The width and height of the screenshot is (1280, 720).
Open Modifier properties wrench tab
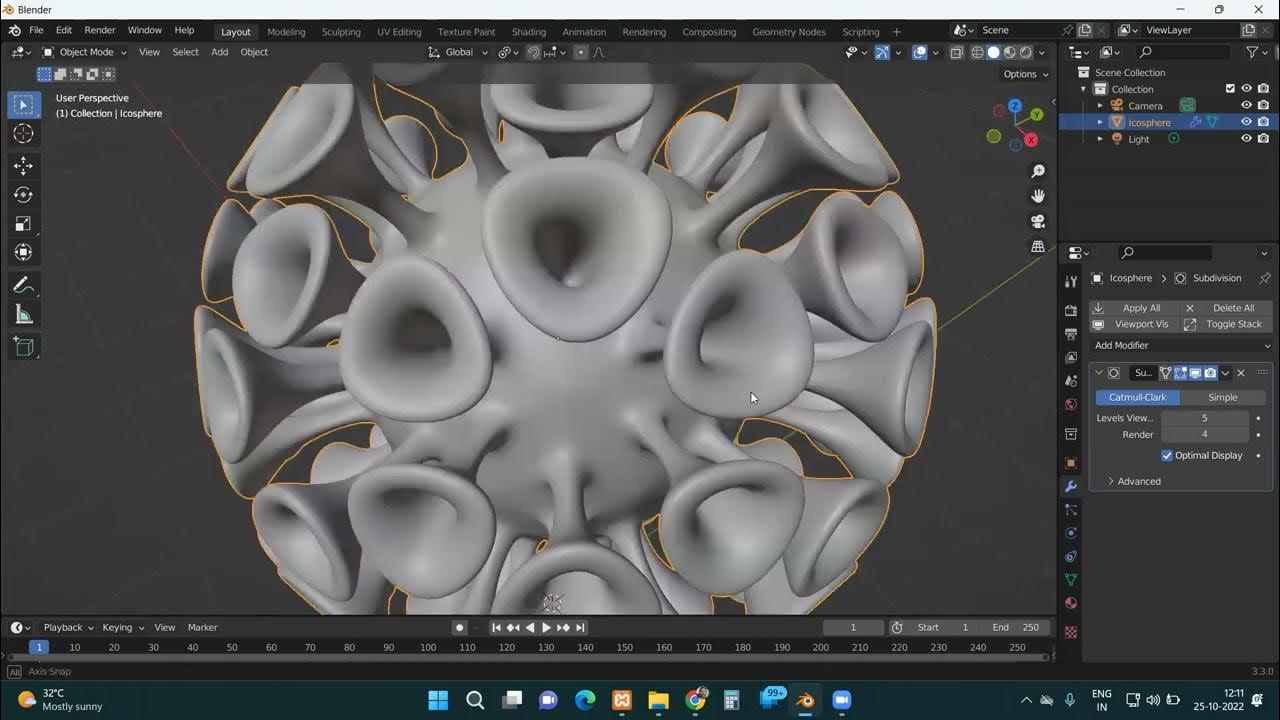point(1071,487)
